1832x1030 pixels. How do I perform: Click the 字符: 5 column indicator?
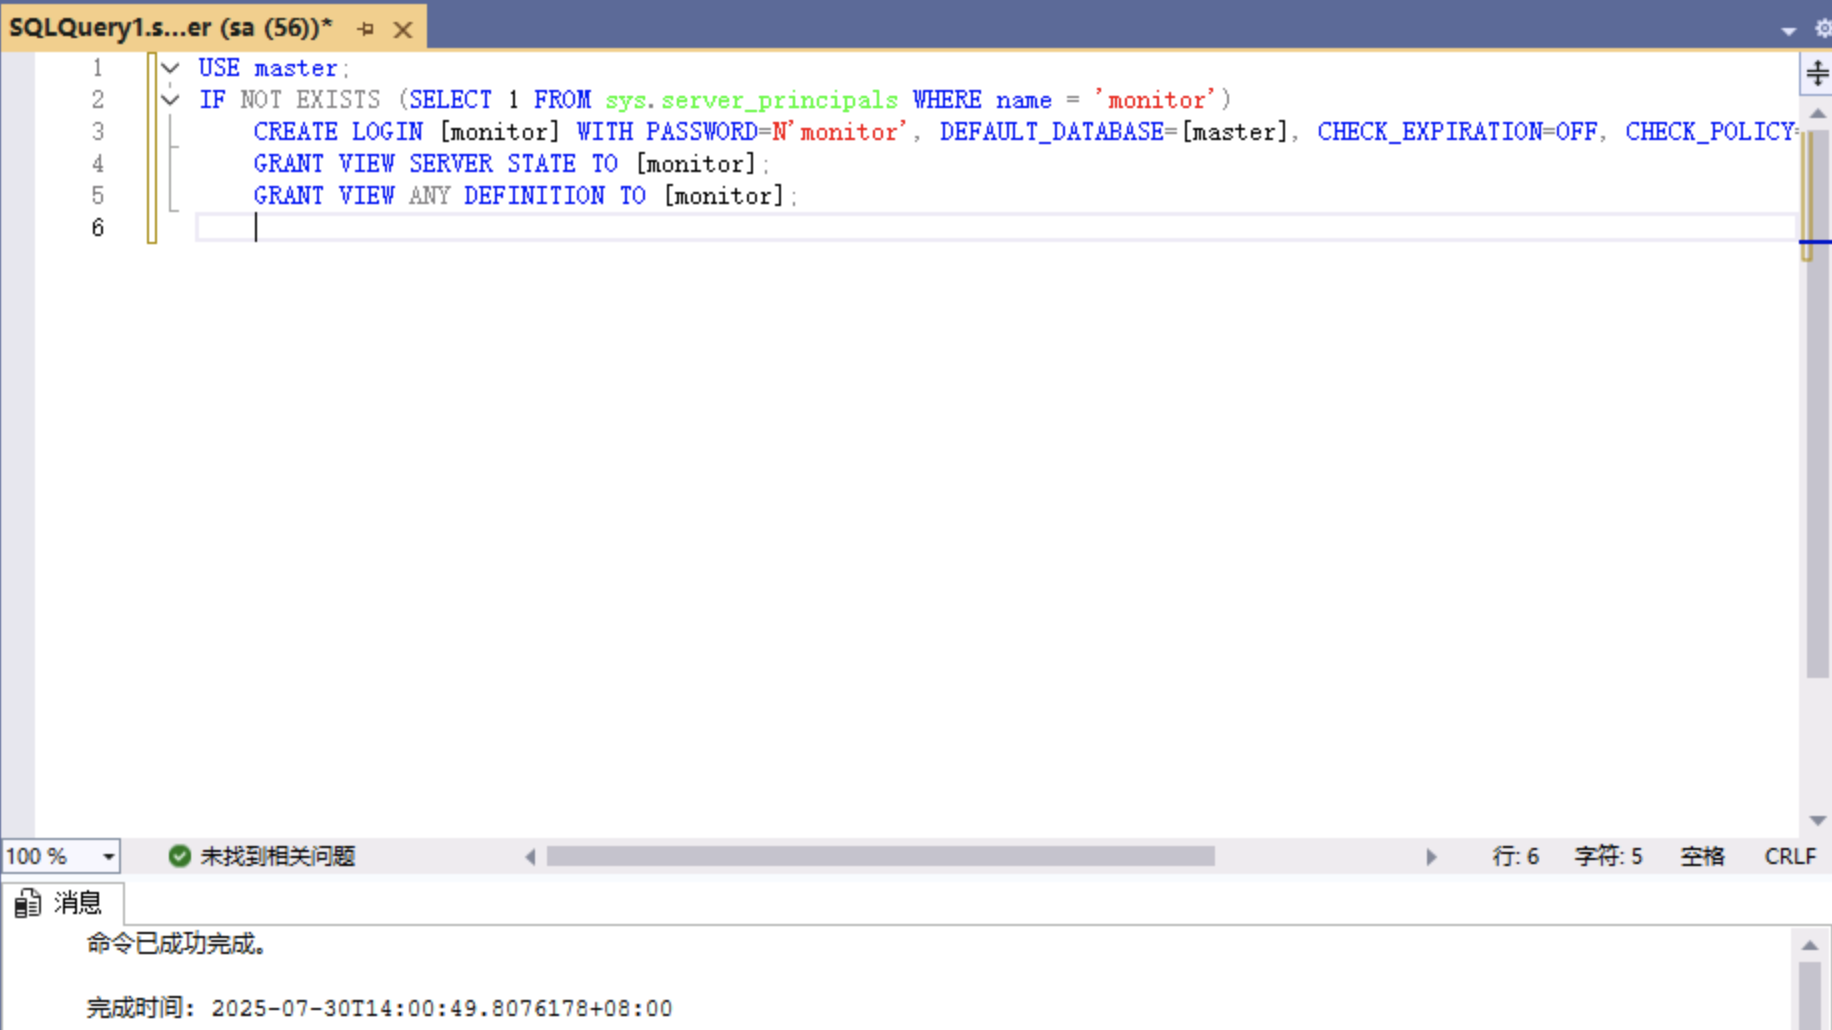[x=1607, y=856]
